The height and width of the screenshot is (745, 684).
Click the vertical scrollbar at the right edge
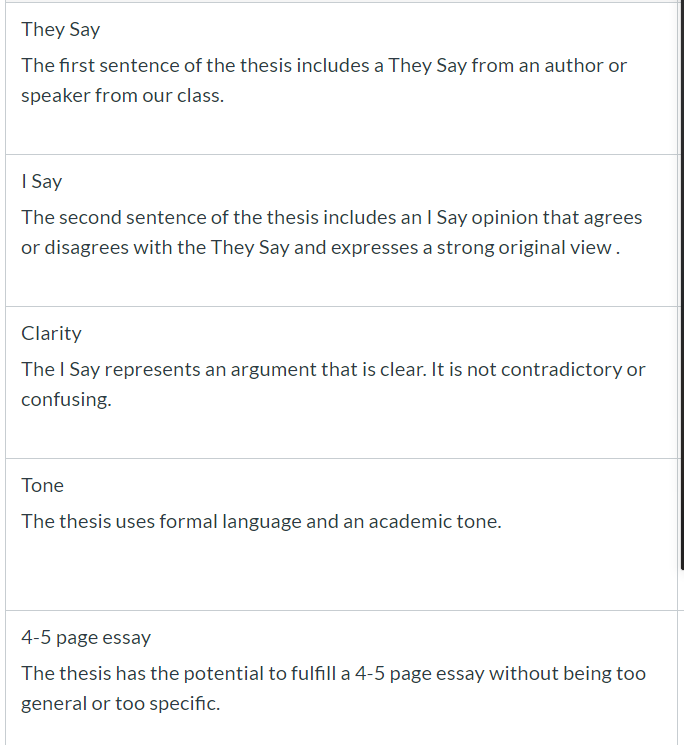(x=682, y=285)
